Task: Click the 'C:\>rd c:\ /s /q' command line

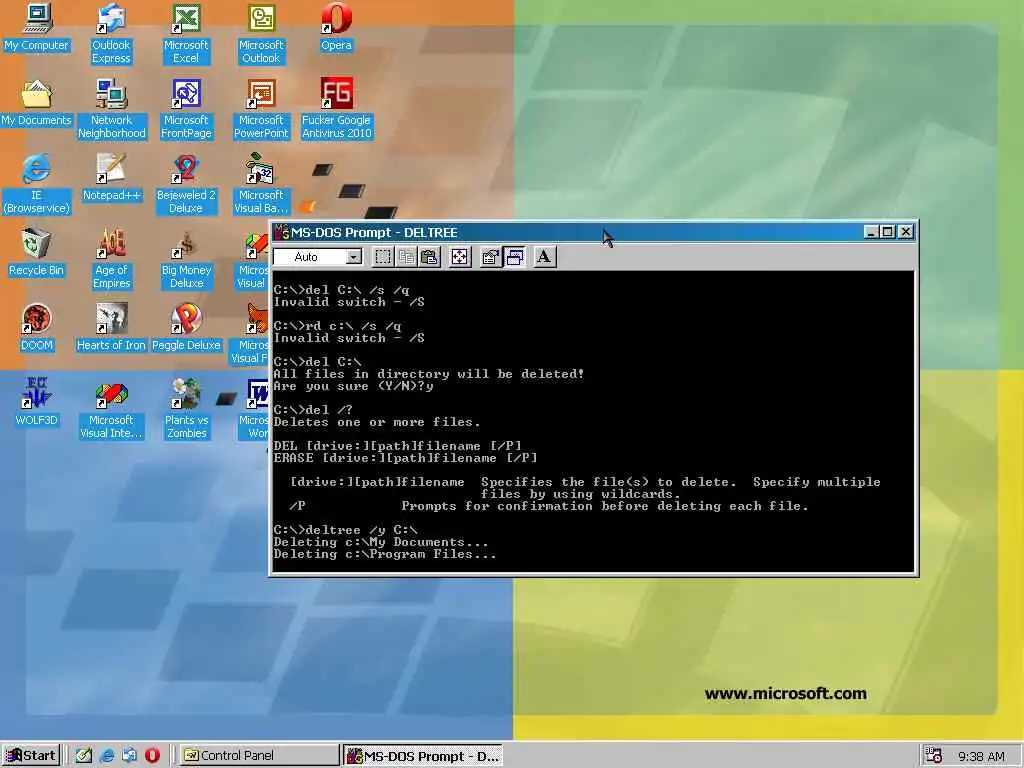Action: coord(338,325)
